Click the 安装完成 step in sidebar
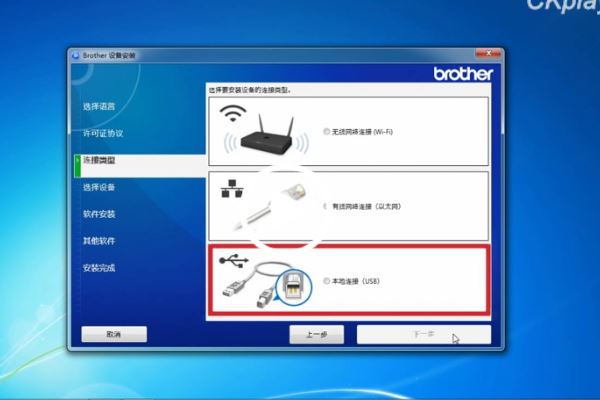 point(99,268)
